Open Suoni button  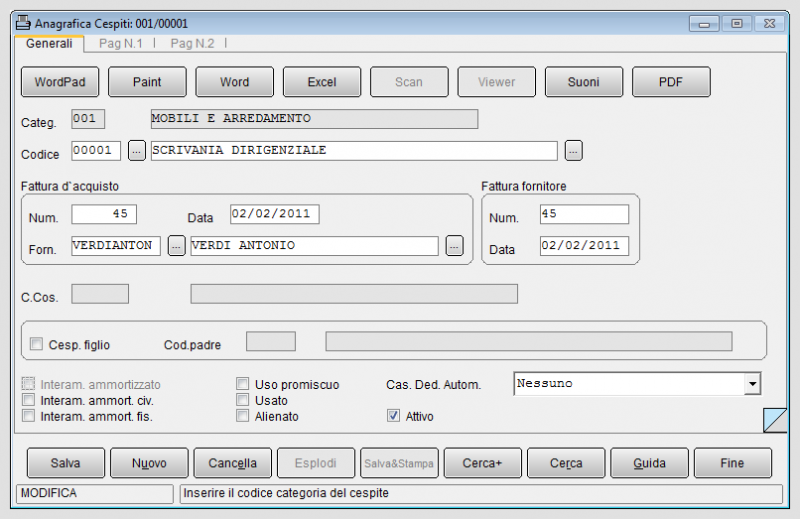point(584,82)
